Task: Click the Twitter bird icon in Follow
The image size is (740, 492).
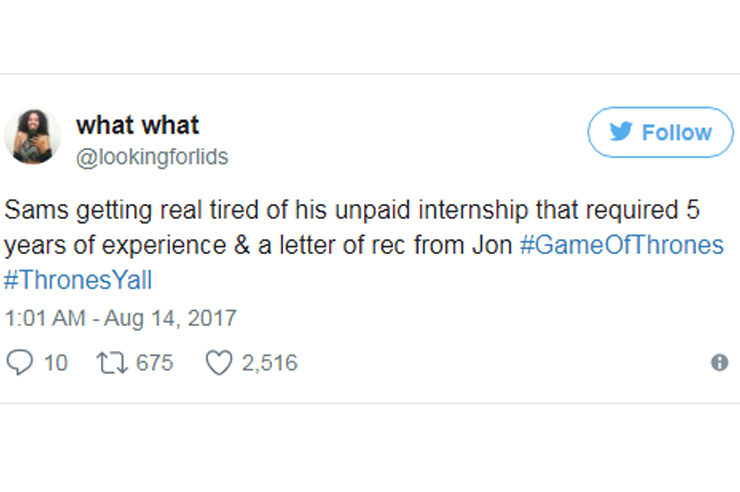Action: click(x=620, y=133)
